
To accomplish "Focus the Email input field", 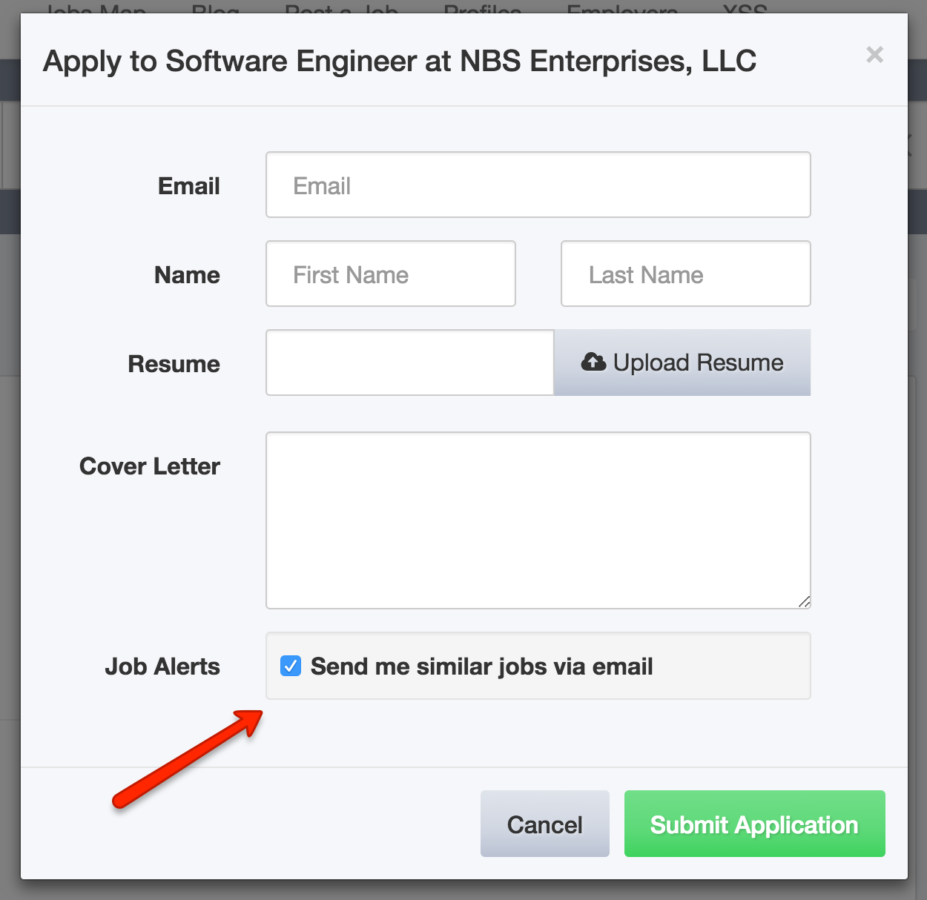I will [538, 184].
